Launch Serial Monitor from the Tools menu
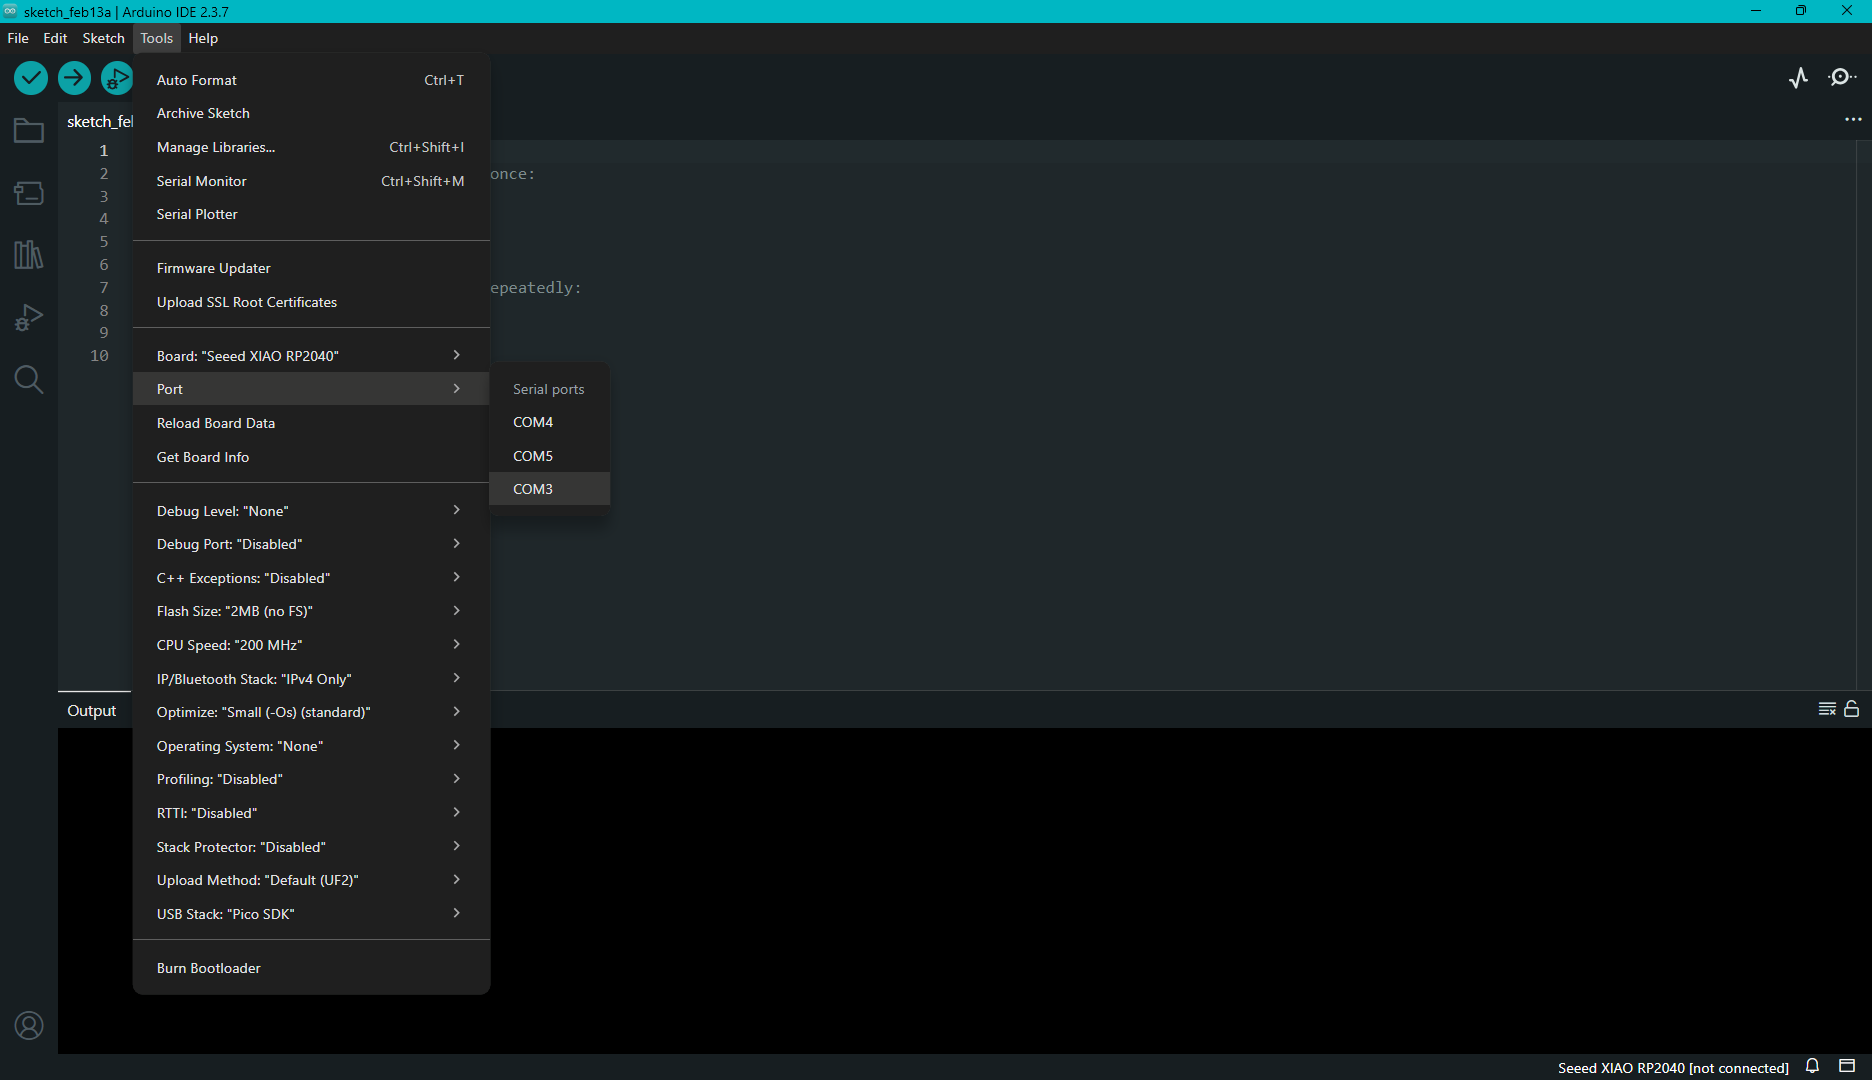Image resolution: width=1872 pixels, height=1080 pixels. [311, 181]
